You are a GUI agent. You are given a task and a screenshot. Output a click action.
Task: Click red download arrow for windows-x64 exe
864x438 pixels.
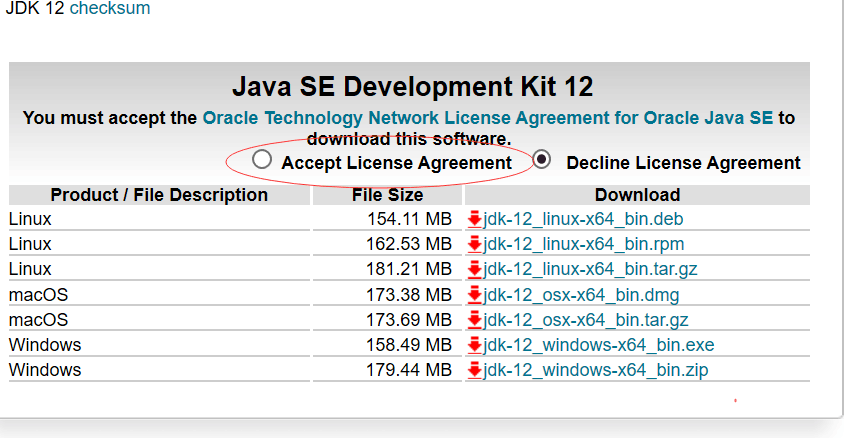point(475,345)
